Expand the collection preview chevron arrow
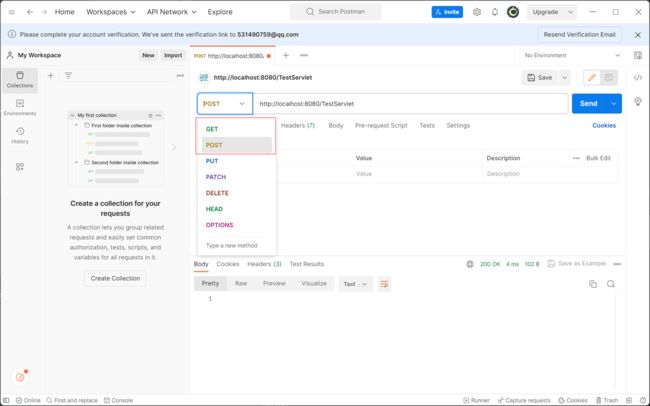The image size is (650, 406). coord(174,148)
